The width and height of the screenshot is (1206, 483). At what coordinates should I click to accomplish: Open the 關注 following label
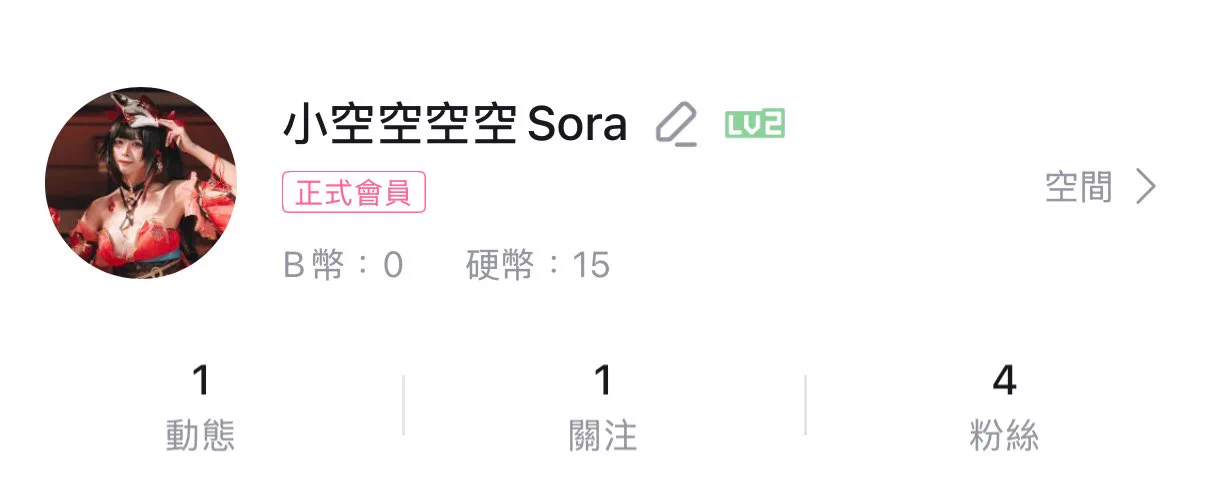[x=602, y=436]
